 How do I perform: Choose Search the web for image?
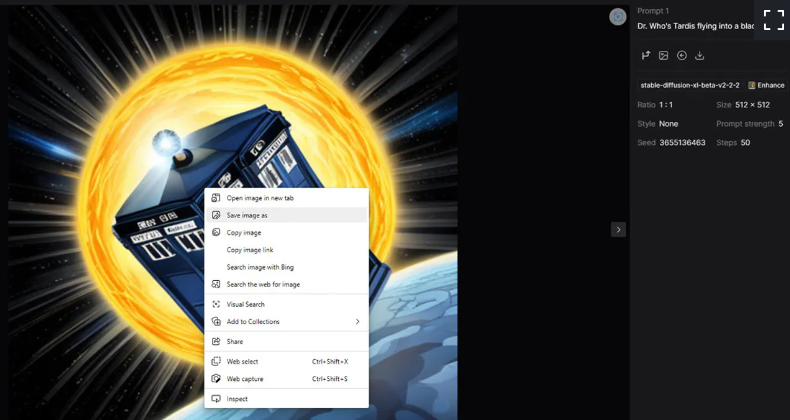point(286,284)
